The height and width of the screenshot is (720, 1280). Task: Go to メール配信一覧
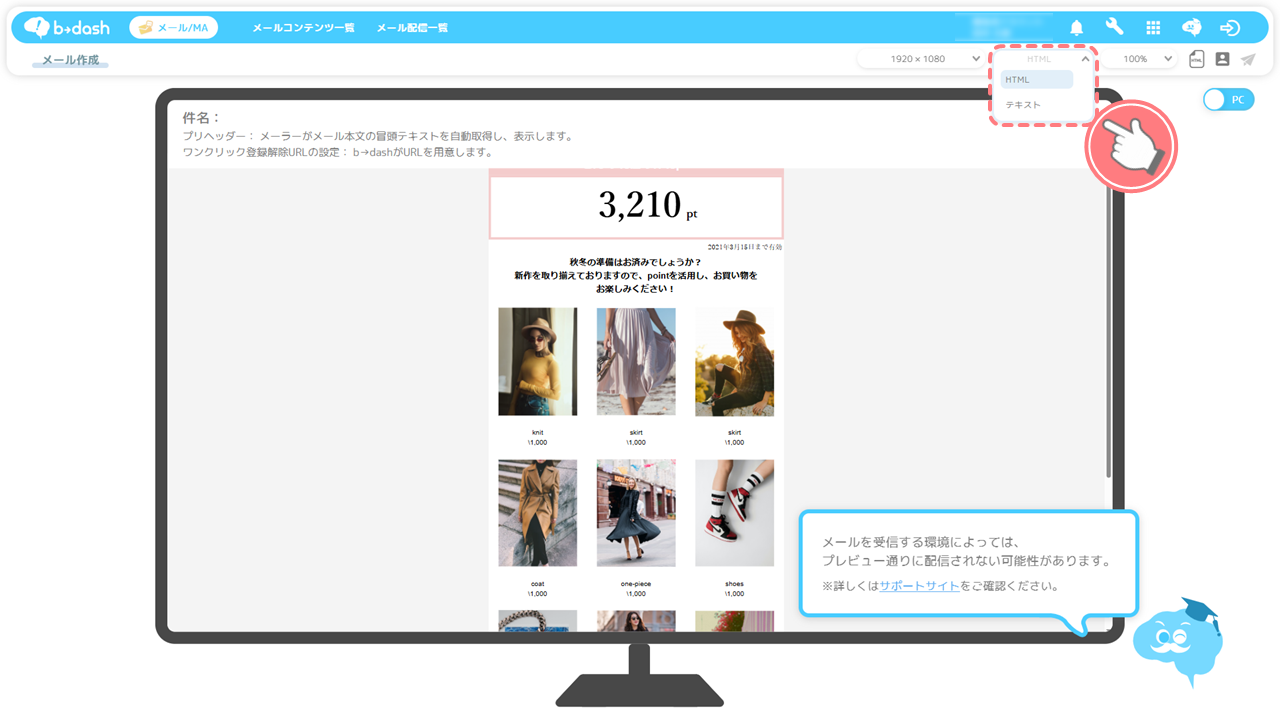pyautogui.click(x=412, y=28)
